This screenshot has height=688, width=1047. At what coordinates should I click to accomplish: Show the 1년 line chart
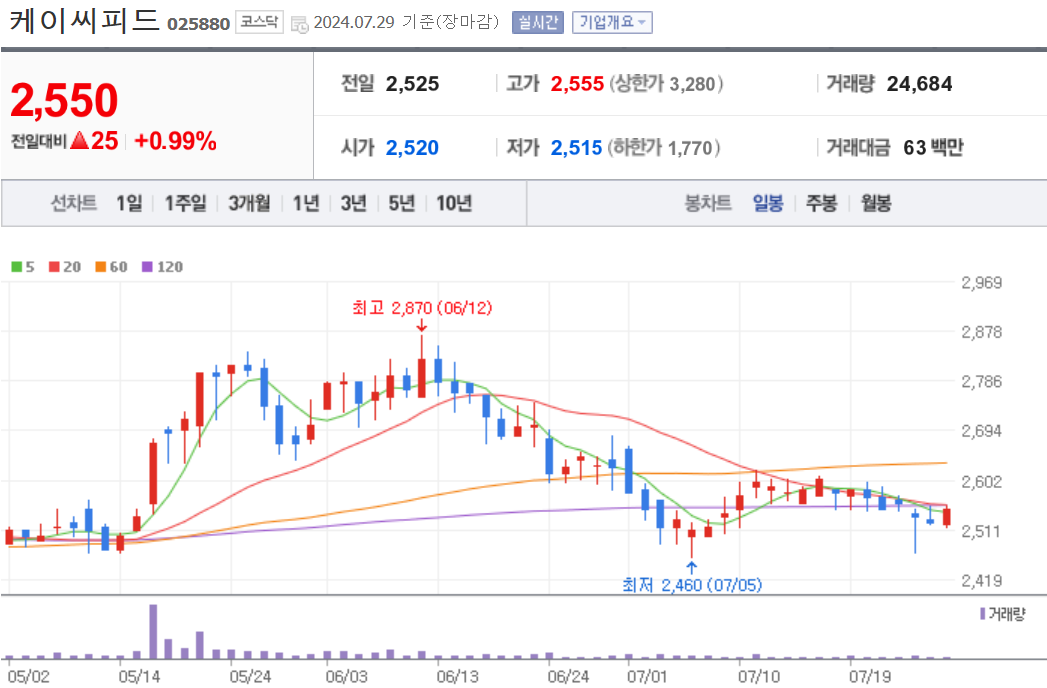click(306, 203)
